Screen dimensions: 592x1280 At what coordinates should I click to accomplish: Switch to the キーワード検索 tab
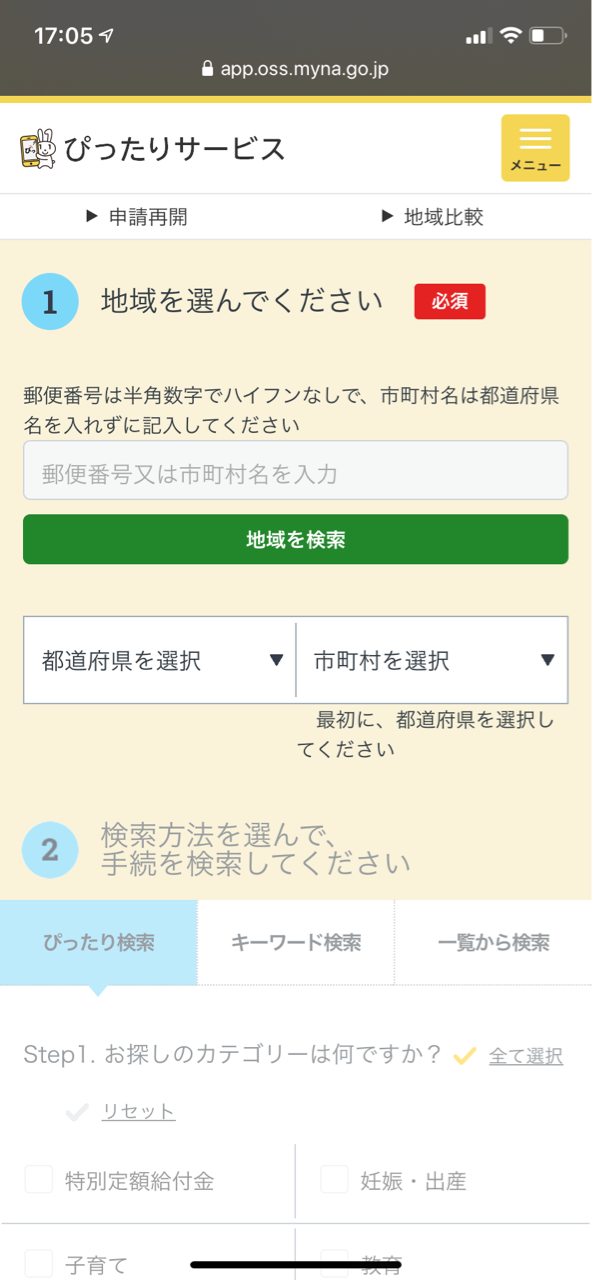click(296, 942)
